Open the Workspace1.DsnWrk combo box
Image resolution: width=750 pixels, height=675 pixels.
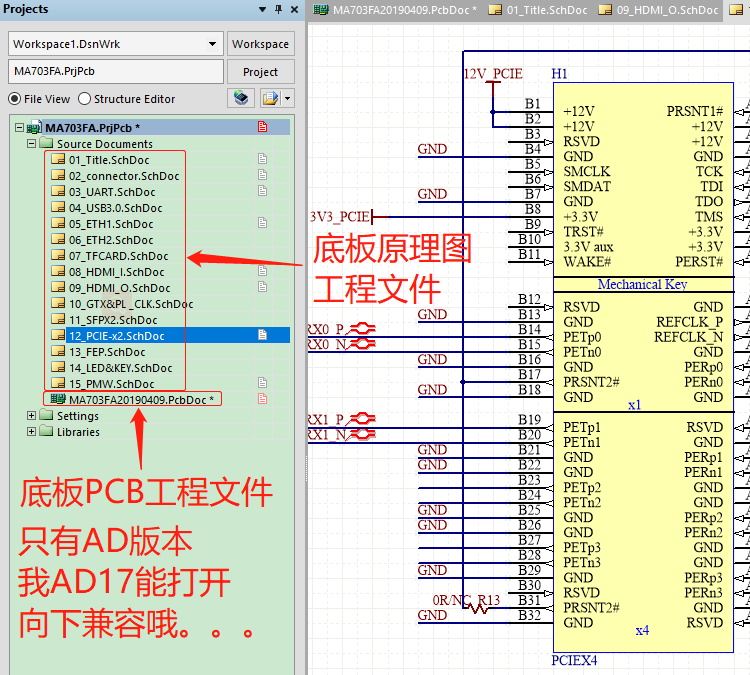[116, 44]
